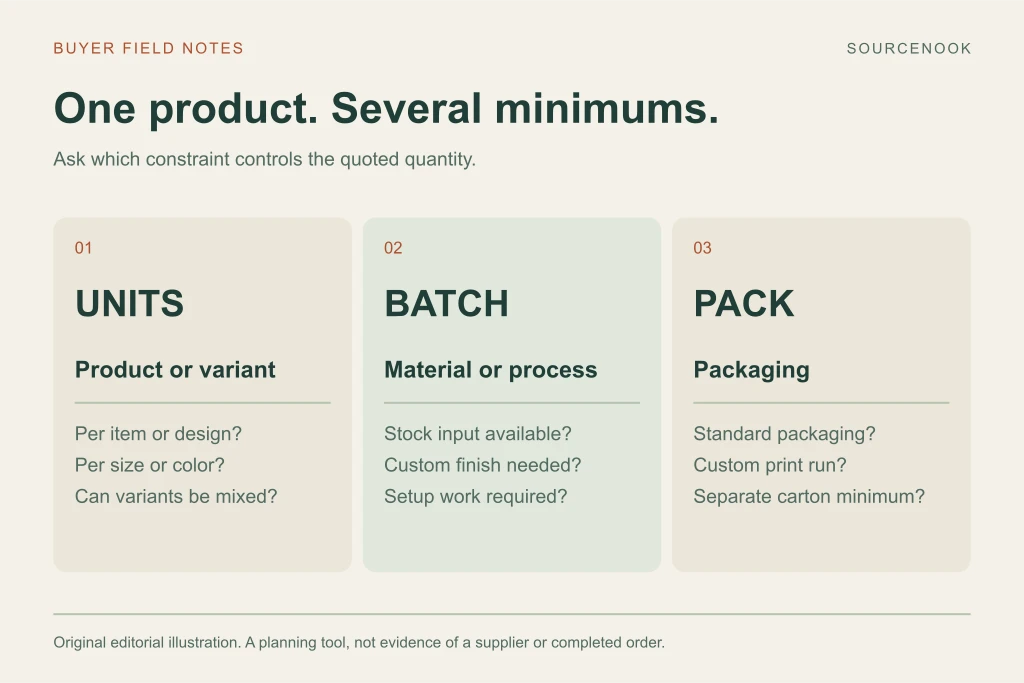Click the Material or process subheading
The height and width of the screenshot is (683, 1024).
pos(490,370)
